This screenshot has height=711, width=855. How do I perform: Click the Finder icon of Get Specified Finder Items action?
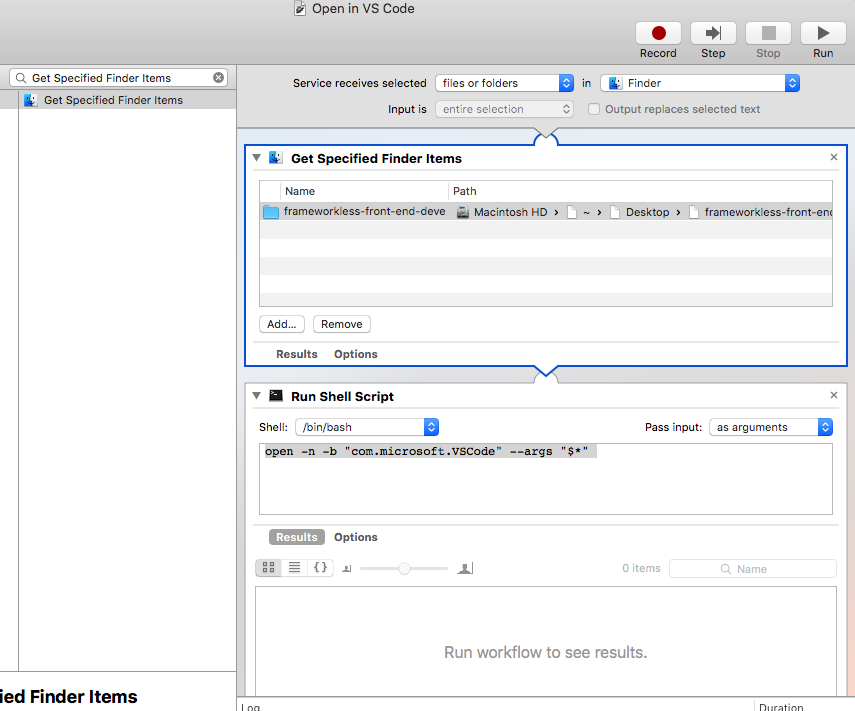pos(276,158)
